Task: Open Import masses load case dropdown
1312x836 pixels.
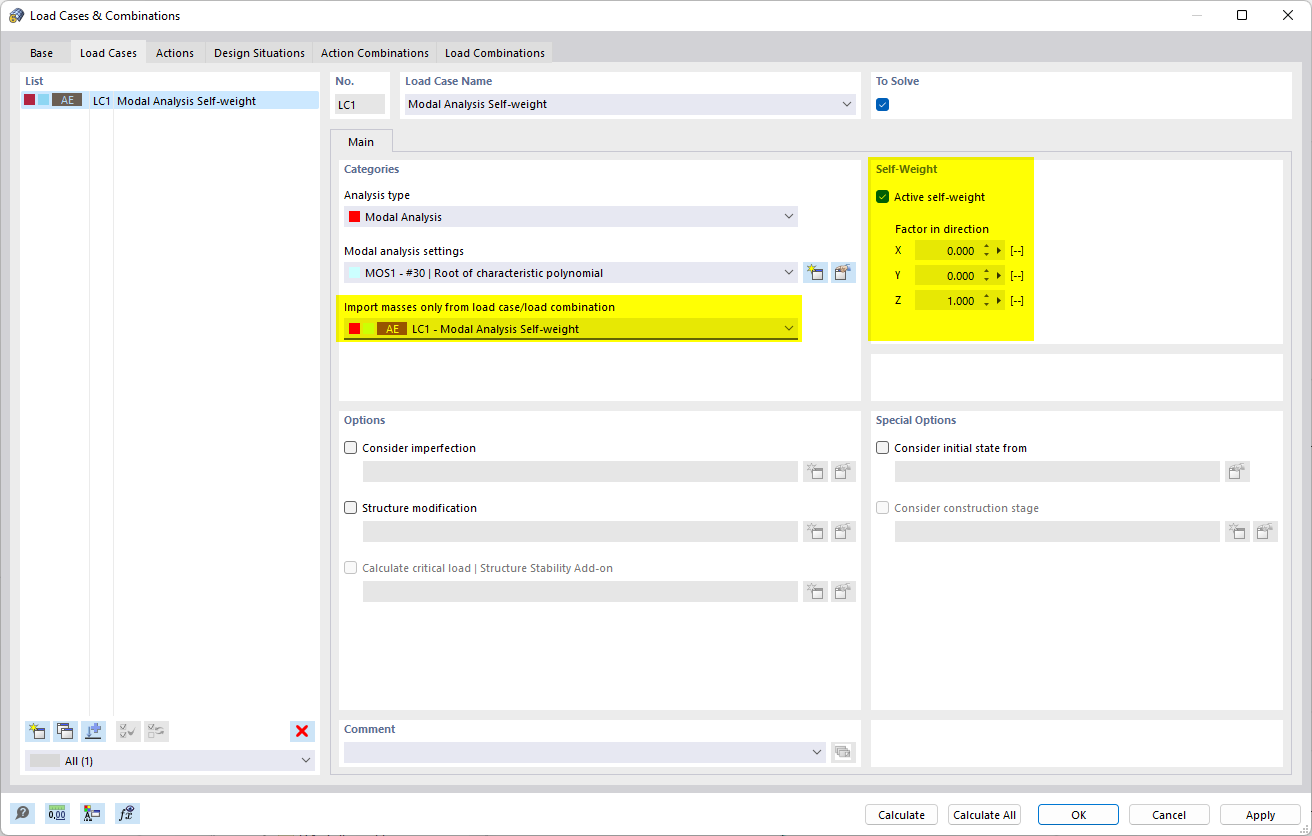Action: [x=789, y=329]
